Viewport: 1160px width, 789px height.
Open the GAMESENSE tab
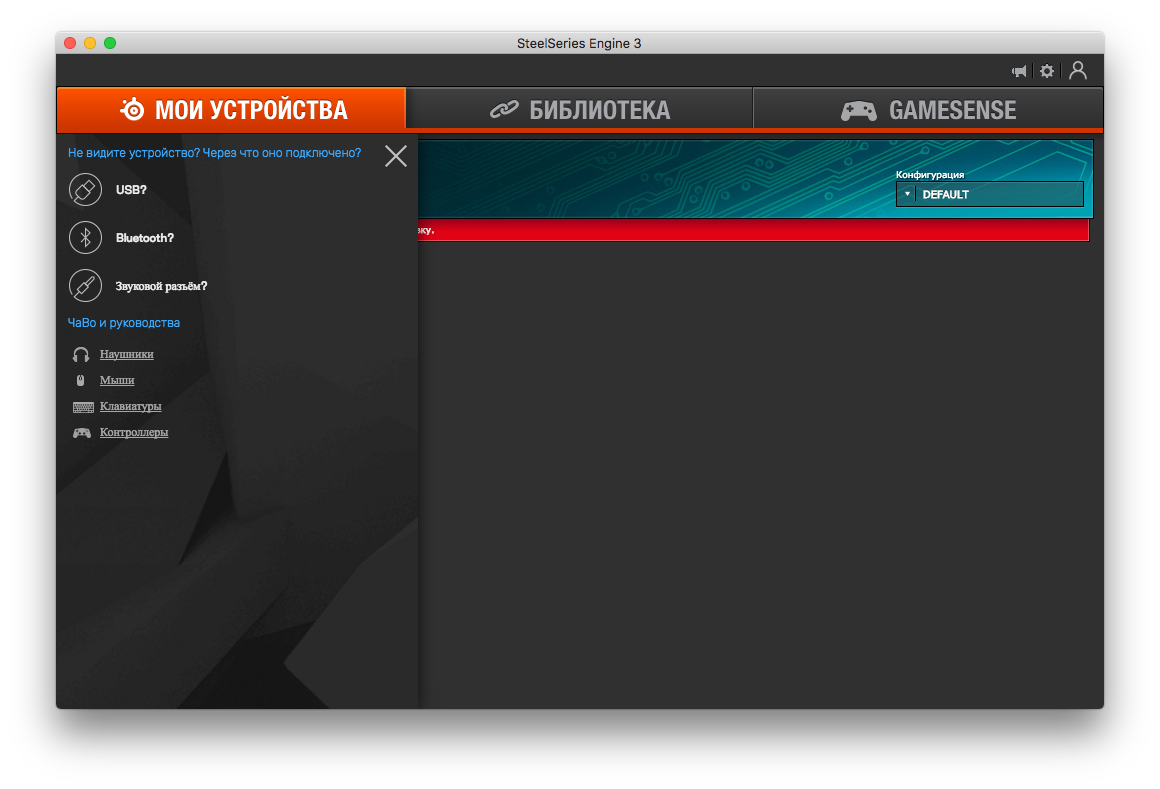pyautogui.click(x=928, y=109)
